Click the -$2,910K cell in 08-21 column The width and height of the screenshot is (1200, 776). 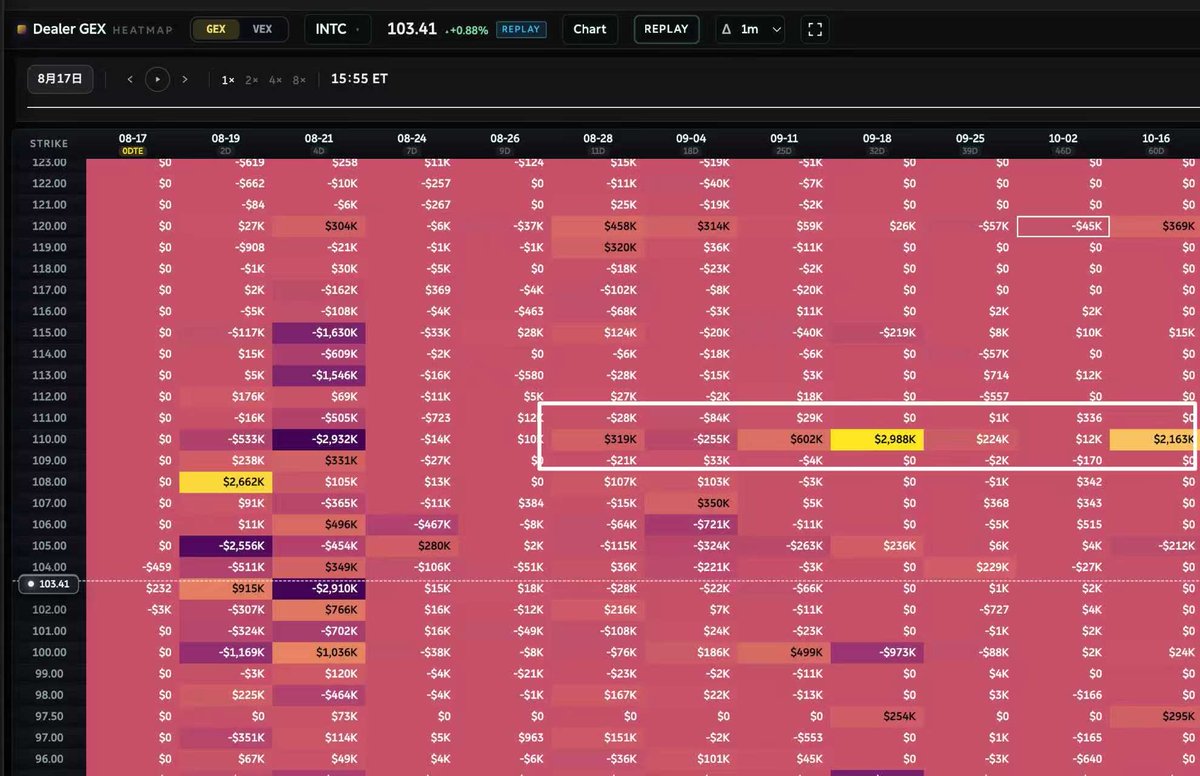319,588
